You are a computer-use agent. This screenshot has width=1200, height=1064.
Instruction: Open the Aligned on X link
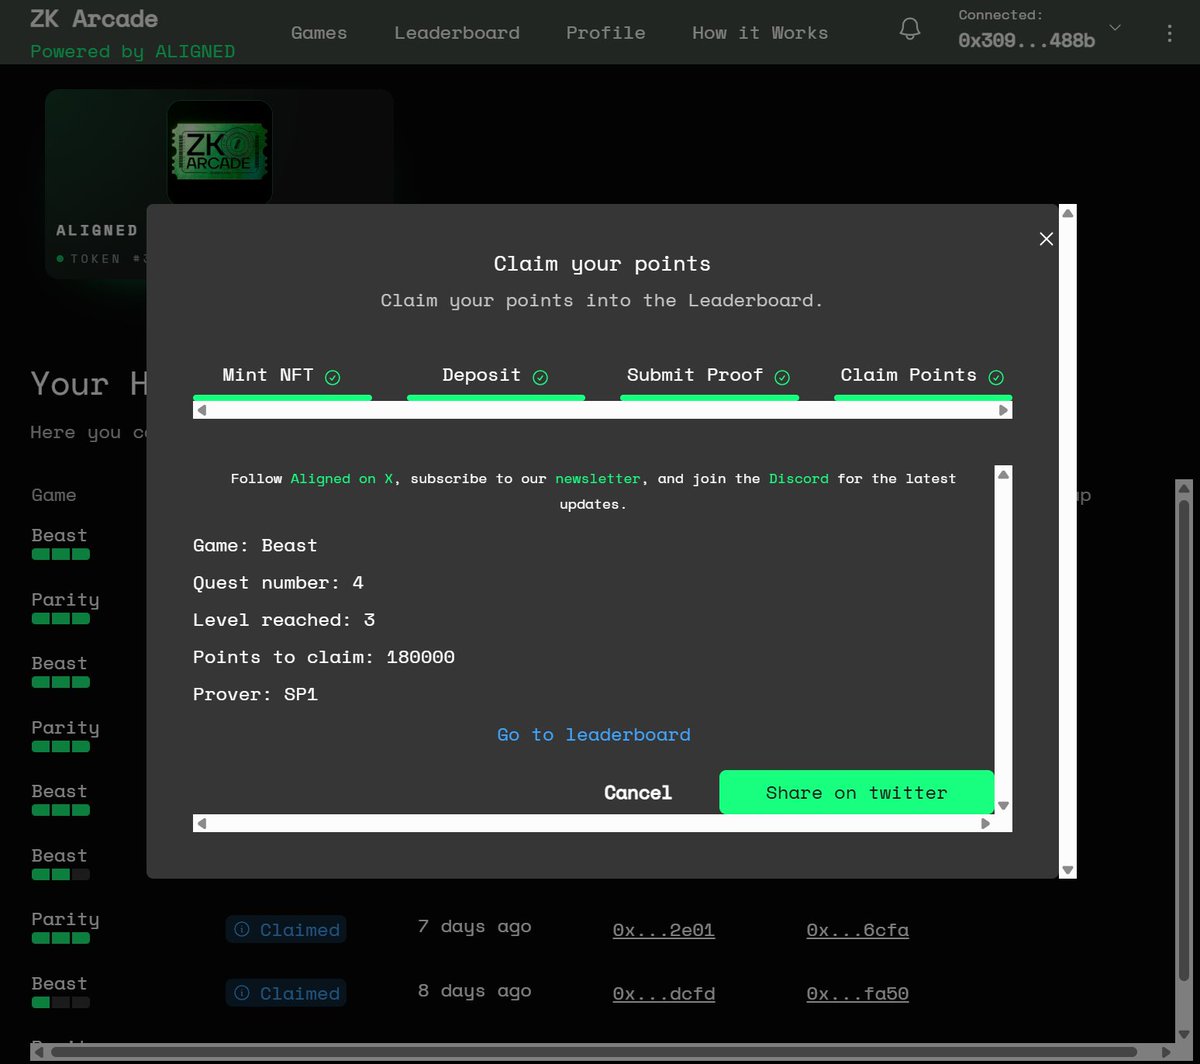(342, 479)
